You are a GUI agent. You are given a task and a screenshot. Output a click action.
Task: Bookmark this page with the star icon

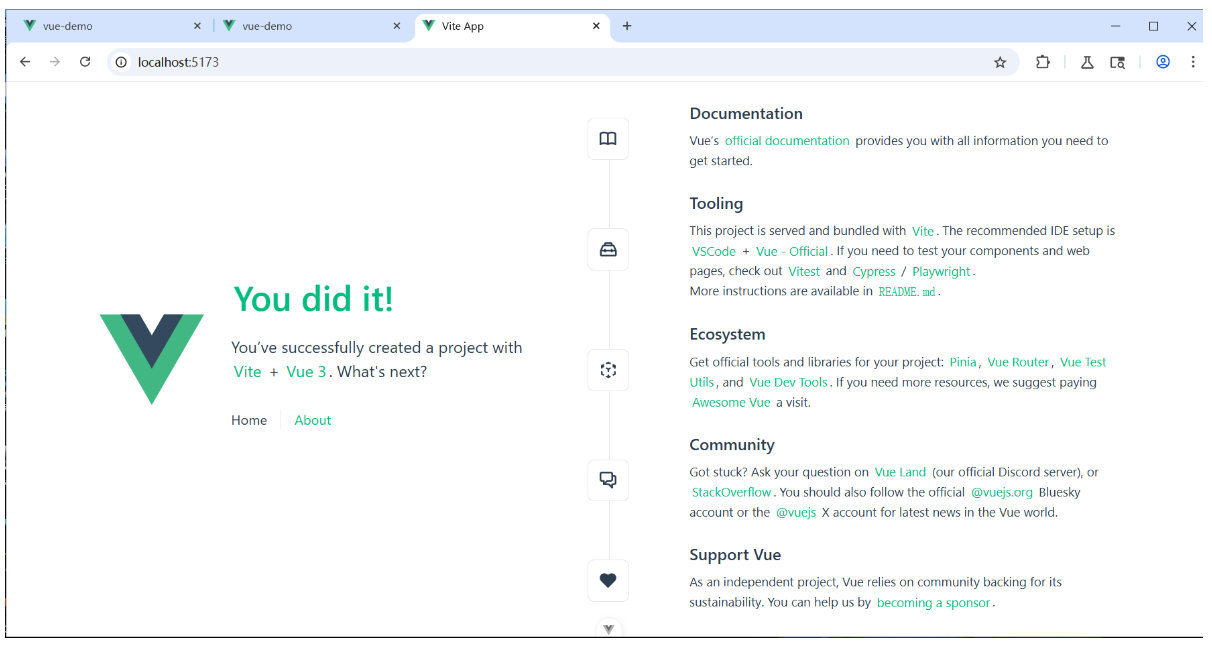pyautogui.click(x=1000, y=62)
